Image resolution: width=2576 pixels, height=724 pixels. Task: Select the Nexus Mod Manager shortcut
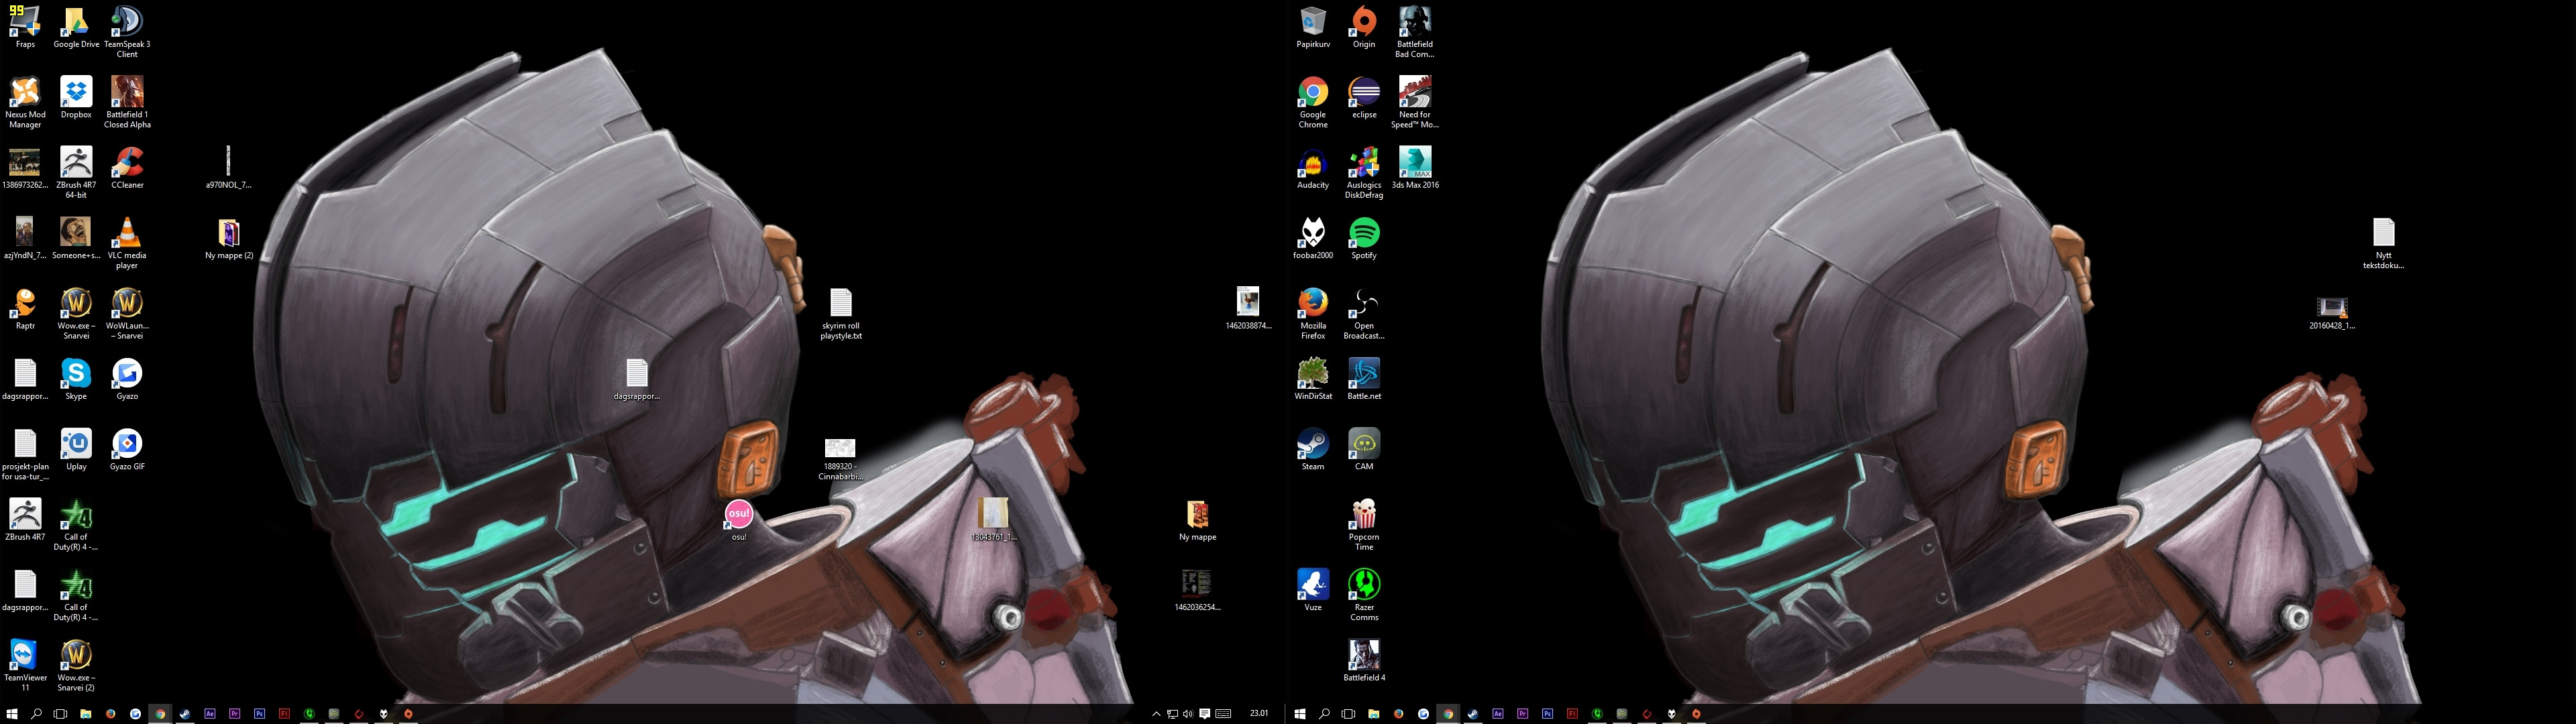[25, 102]
